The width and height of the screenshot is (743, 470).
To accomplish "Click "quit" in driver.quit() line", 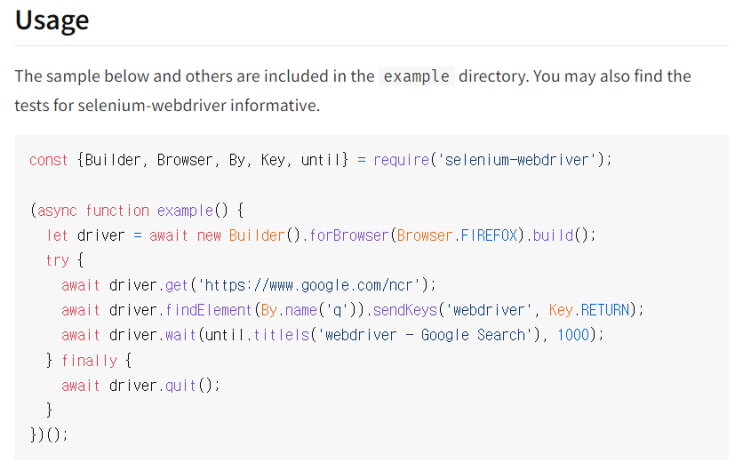I will (x=181, y=386).
